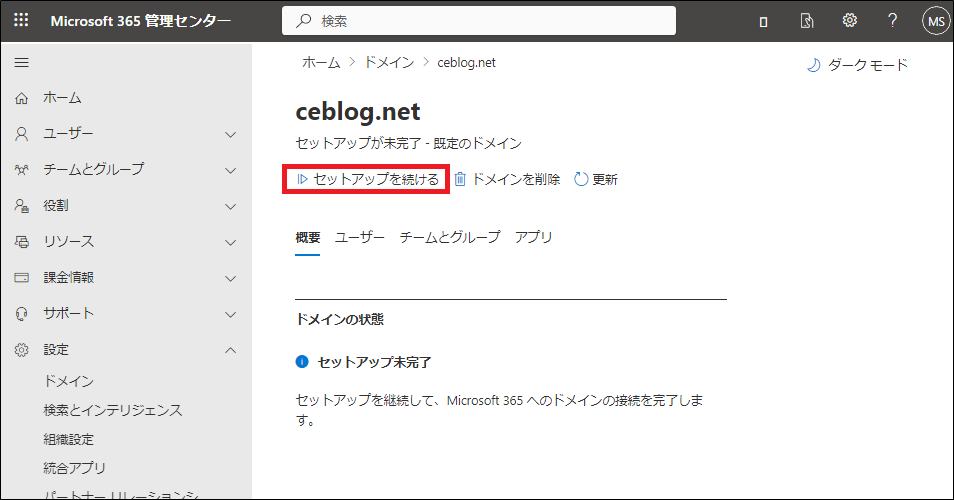
Task: Switch to the チームとグループ tab
Action: point(450,237)
